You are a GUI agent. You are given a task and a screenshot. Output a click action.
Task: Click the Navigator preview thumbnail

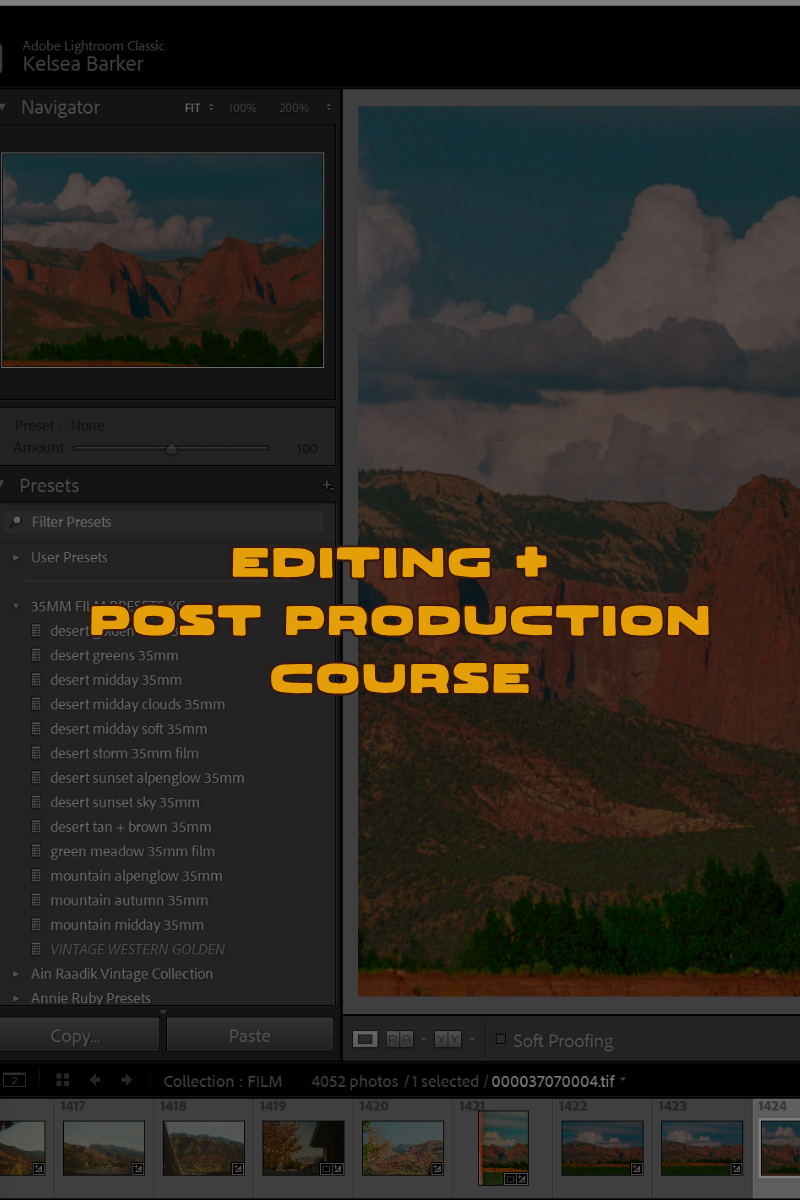coord(162,260)
